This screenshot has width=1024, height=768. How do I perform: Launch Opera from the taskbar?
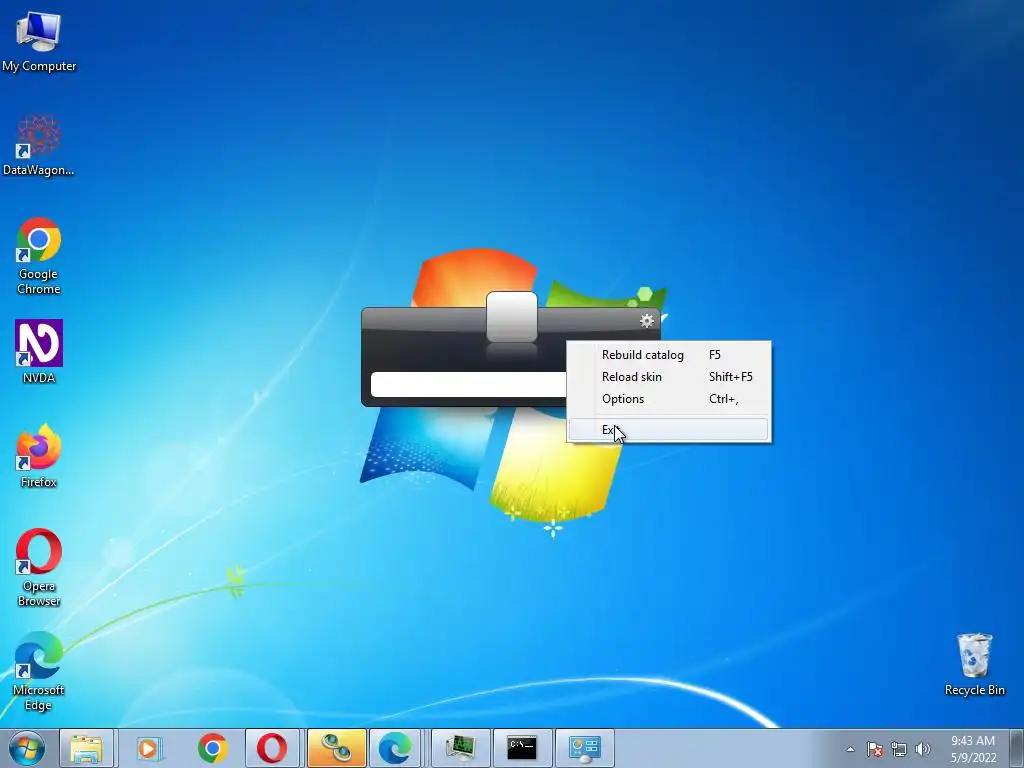[272, 748]
